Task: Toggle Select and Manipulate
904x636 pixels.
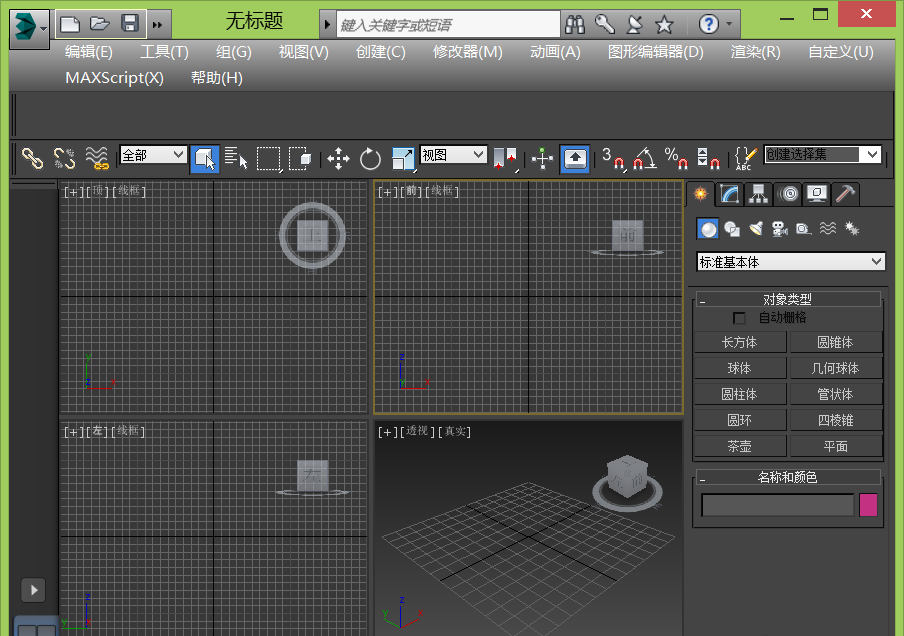Action: (x=543, y=158)
